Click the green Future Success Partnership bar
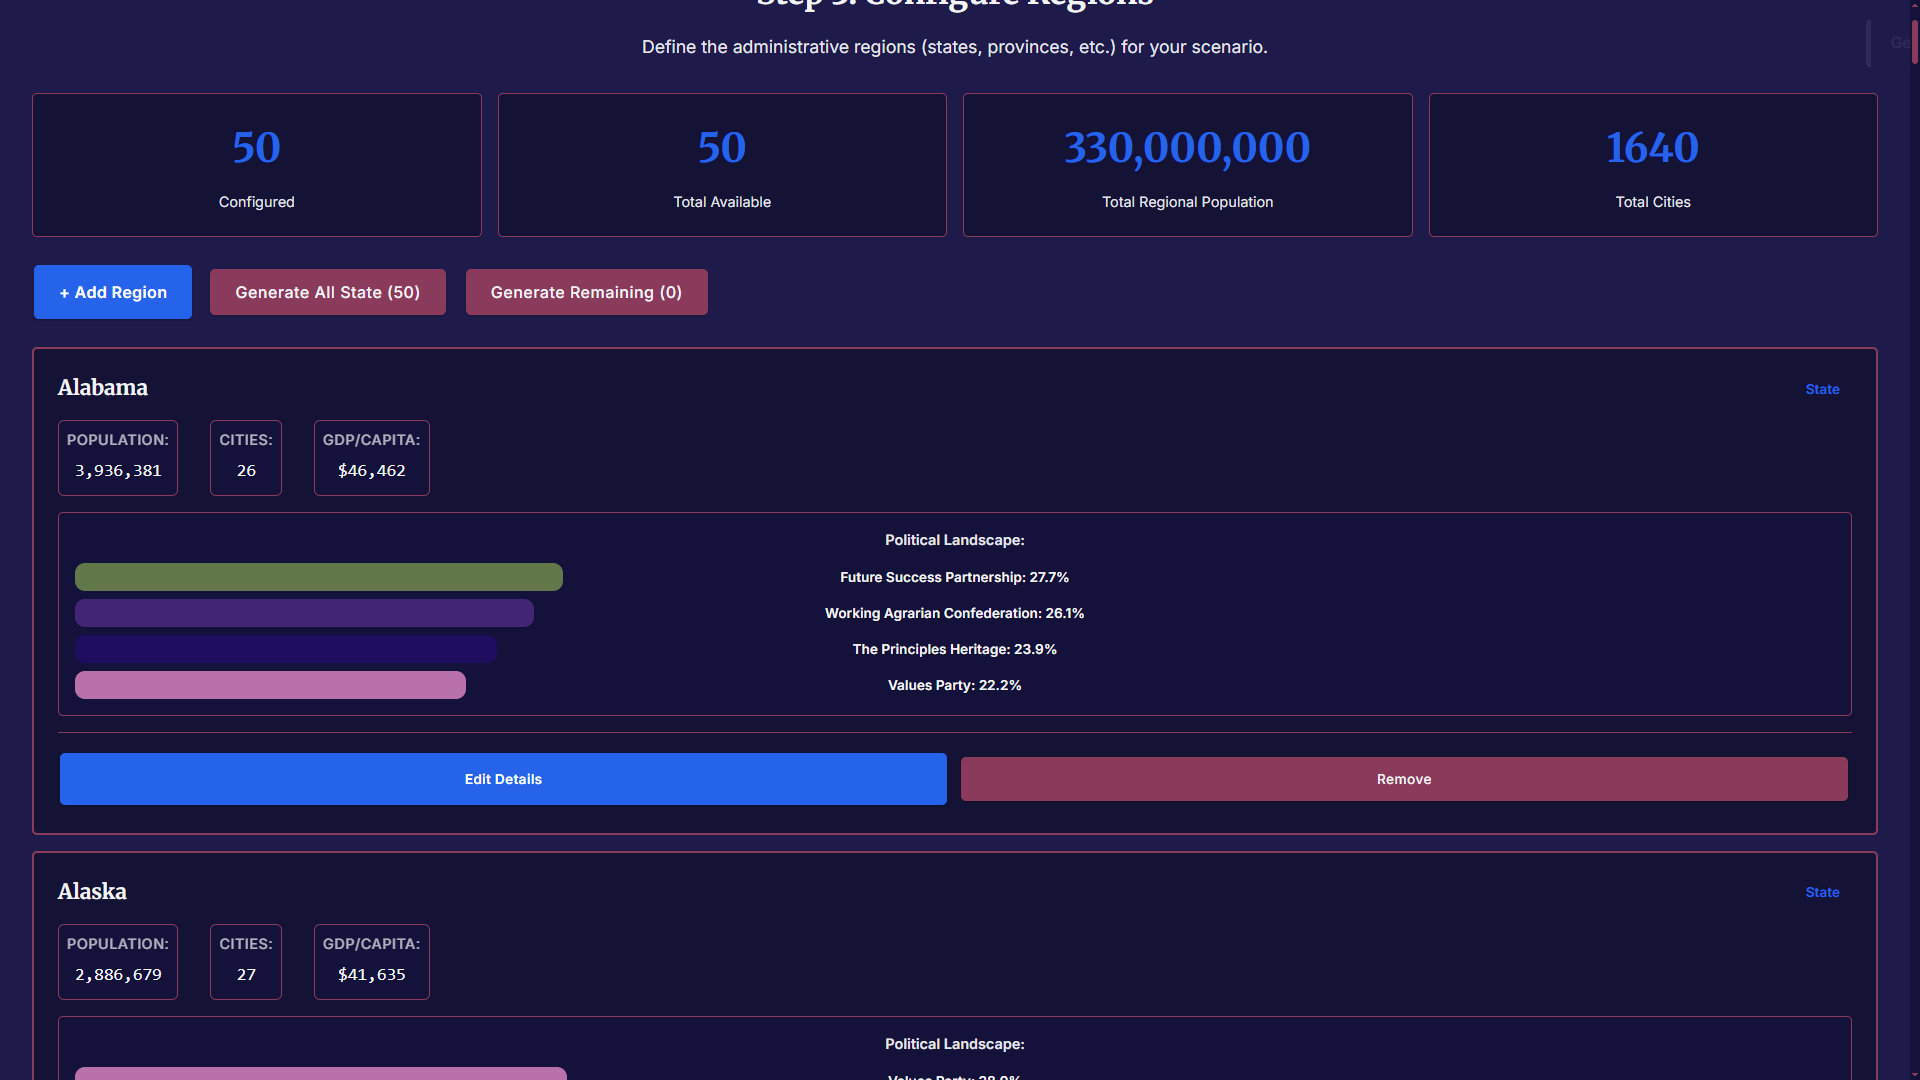This screenshot has height=1080, width=1920. [318, 577]
